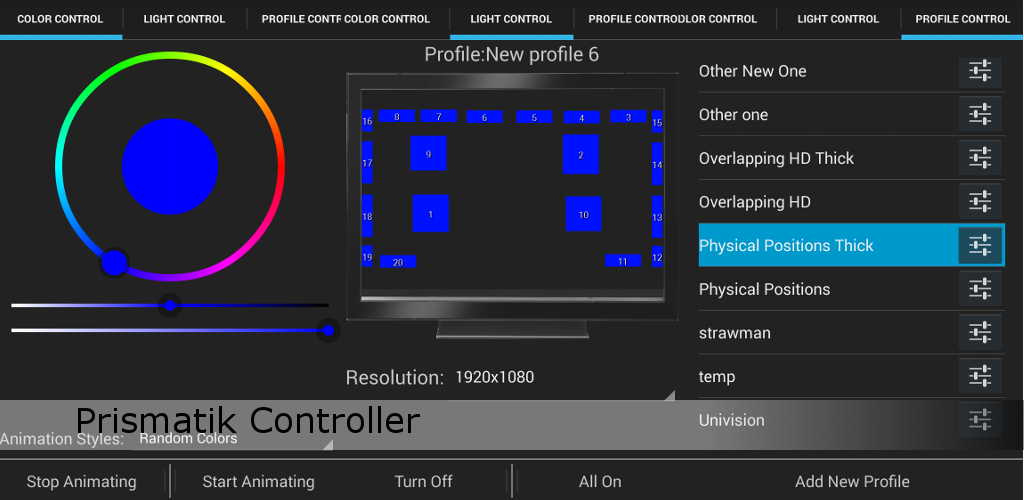Click the sliders icon on Physical Positions Thick
The height and width of the screenshot is (500, 1024).
click(x=980, y=245)
